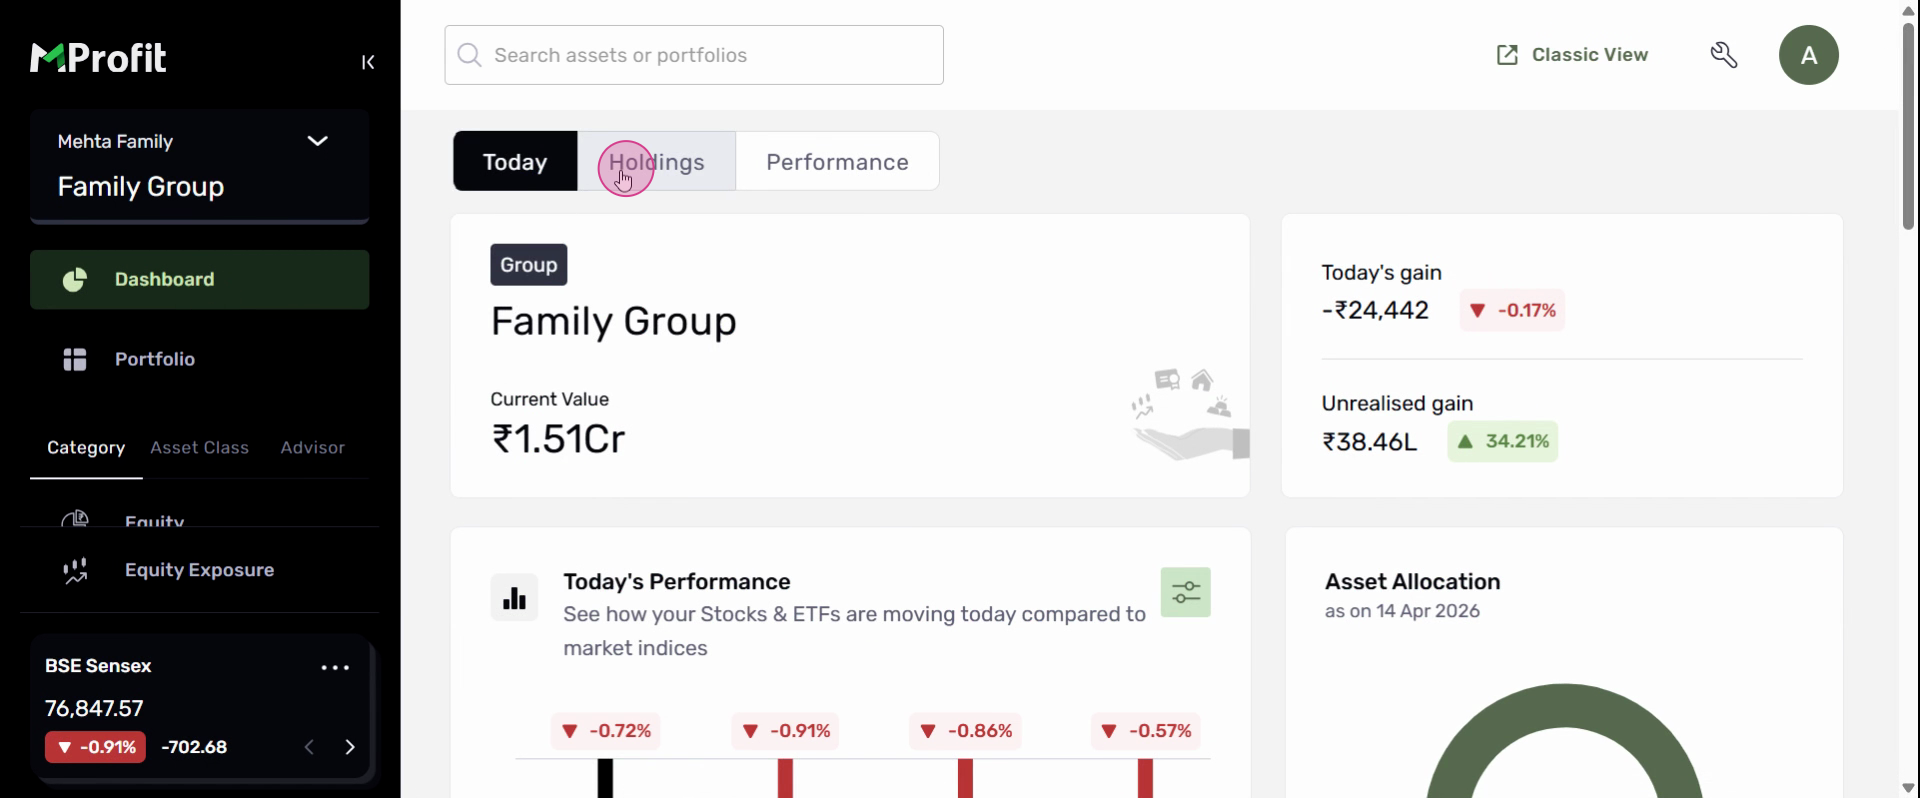
Task: Switch sidebar to Advisor tab
Action: 312,448
